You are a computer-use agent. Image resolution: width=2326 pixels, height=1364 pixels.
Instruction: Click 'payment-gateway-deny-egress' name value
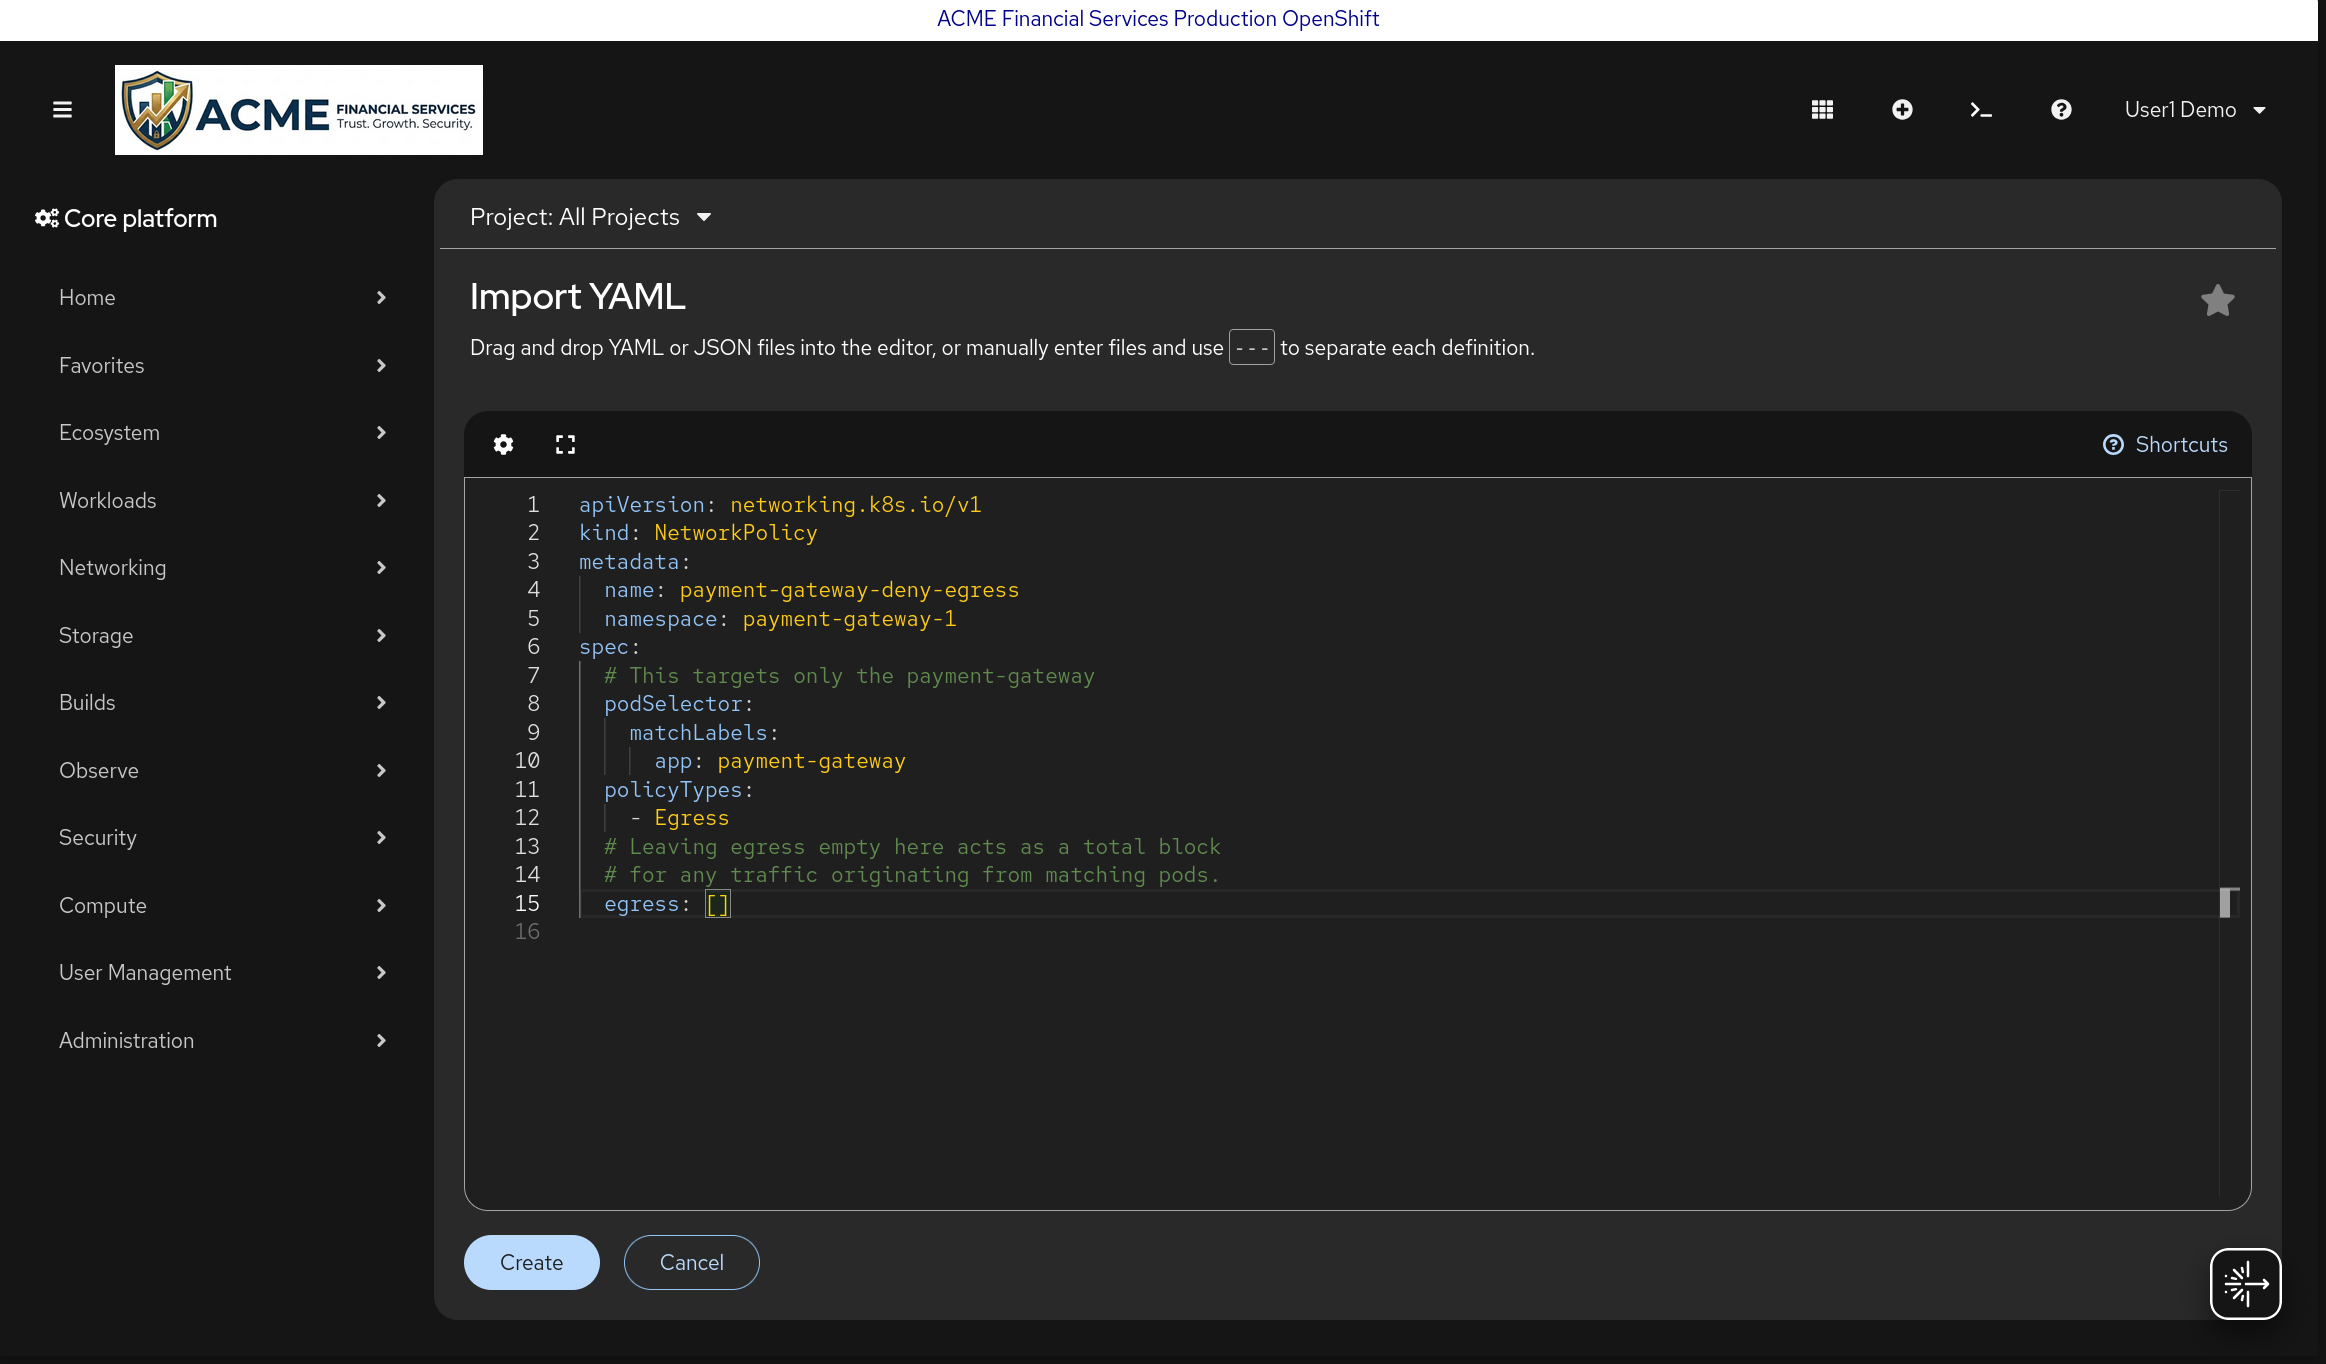coord(849,590)
